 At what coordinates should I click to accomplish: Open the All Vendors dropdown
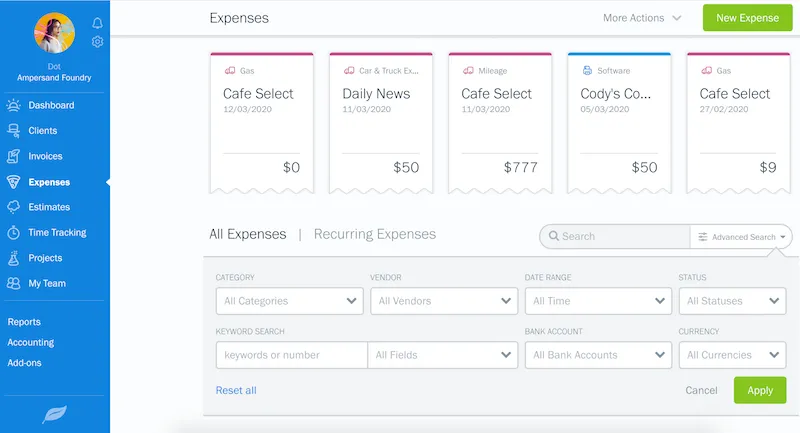443,300
